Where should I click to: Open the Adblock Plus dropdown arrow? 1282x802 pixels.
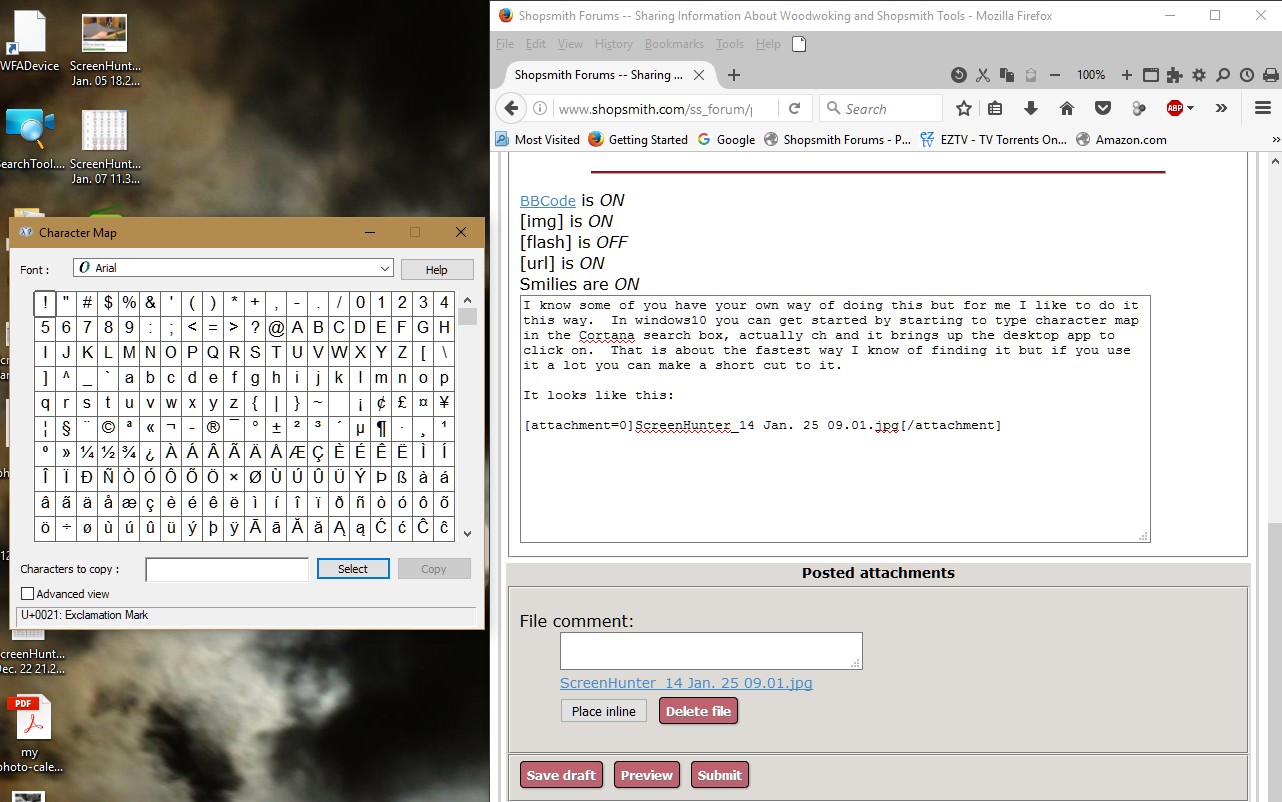1190,108
